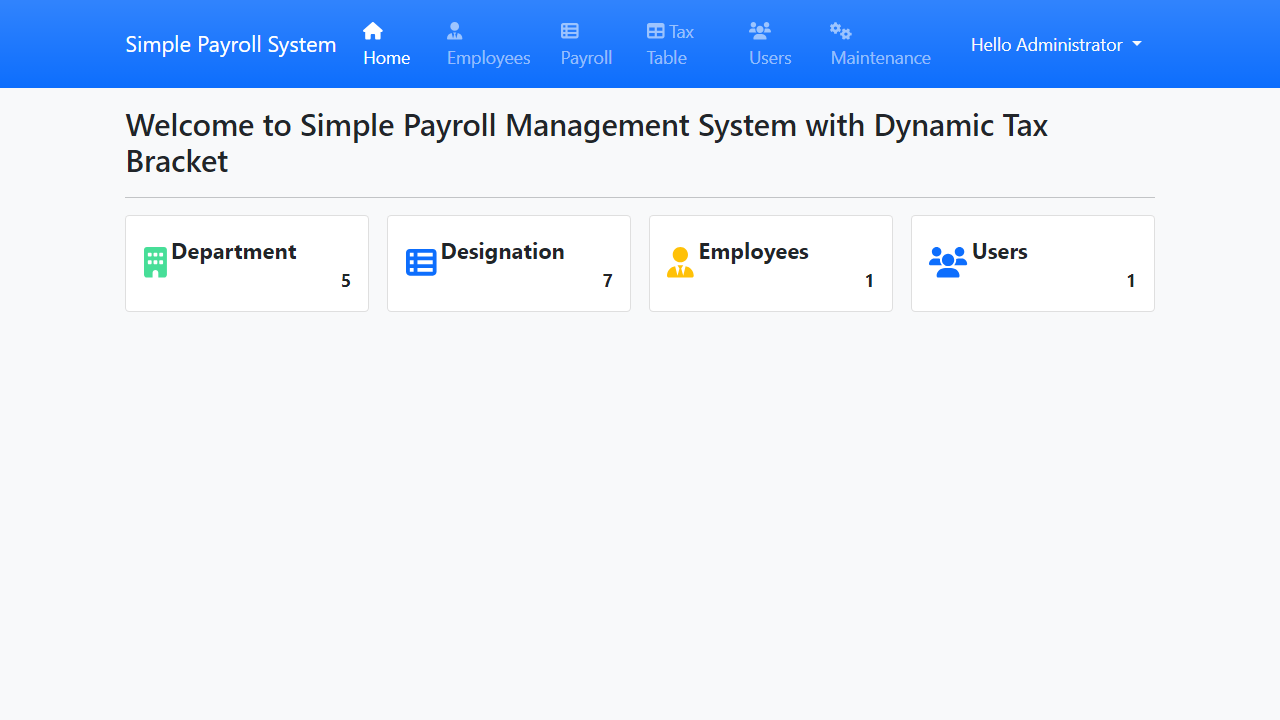
Task: Open the Maintenance menu label
Action: point(881,58)
